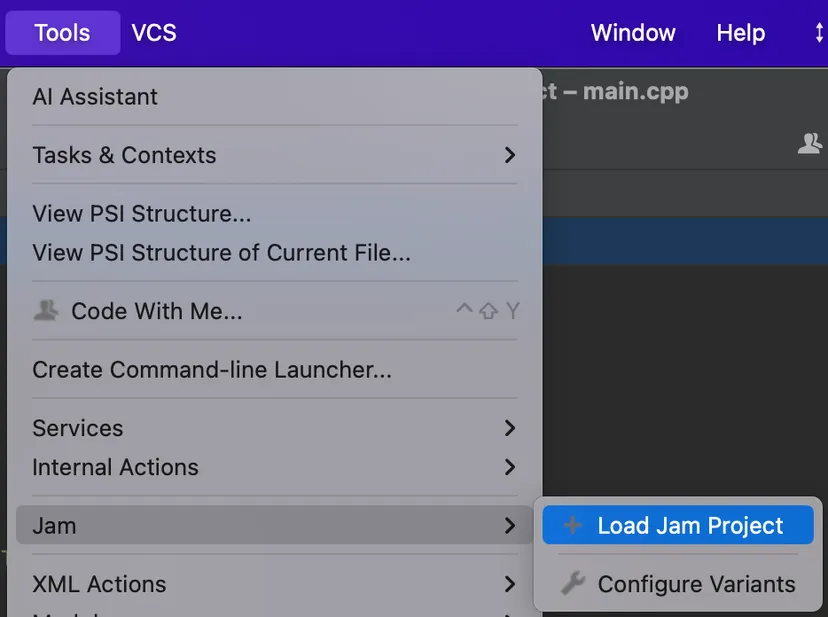Select AI Assistant menu entry
This screenshot has width=828, height=617.
coord(275,97)
